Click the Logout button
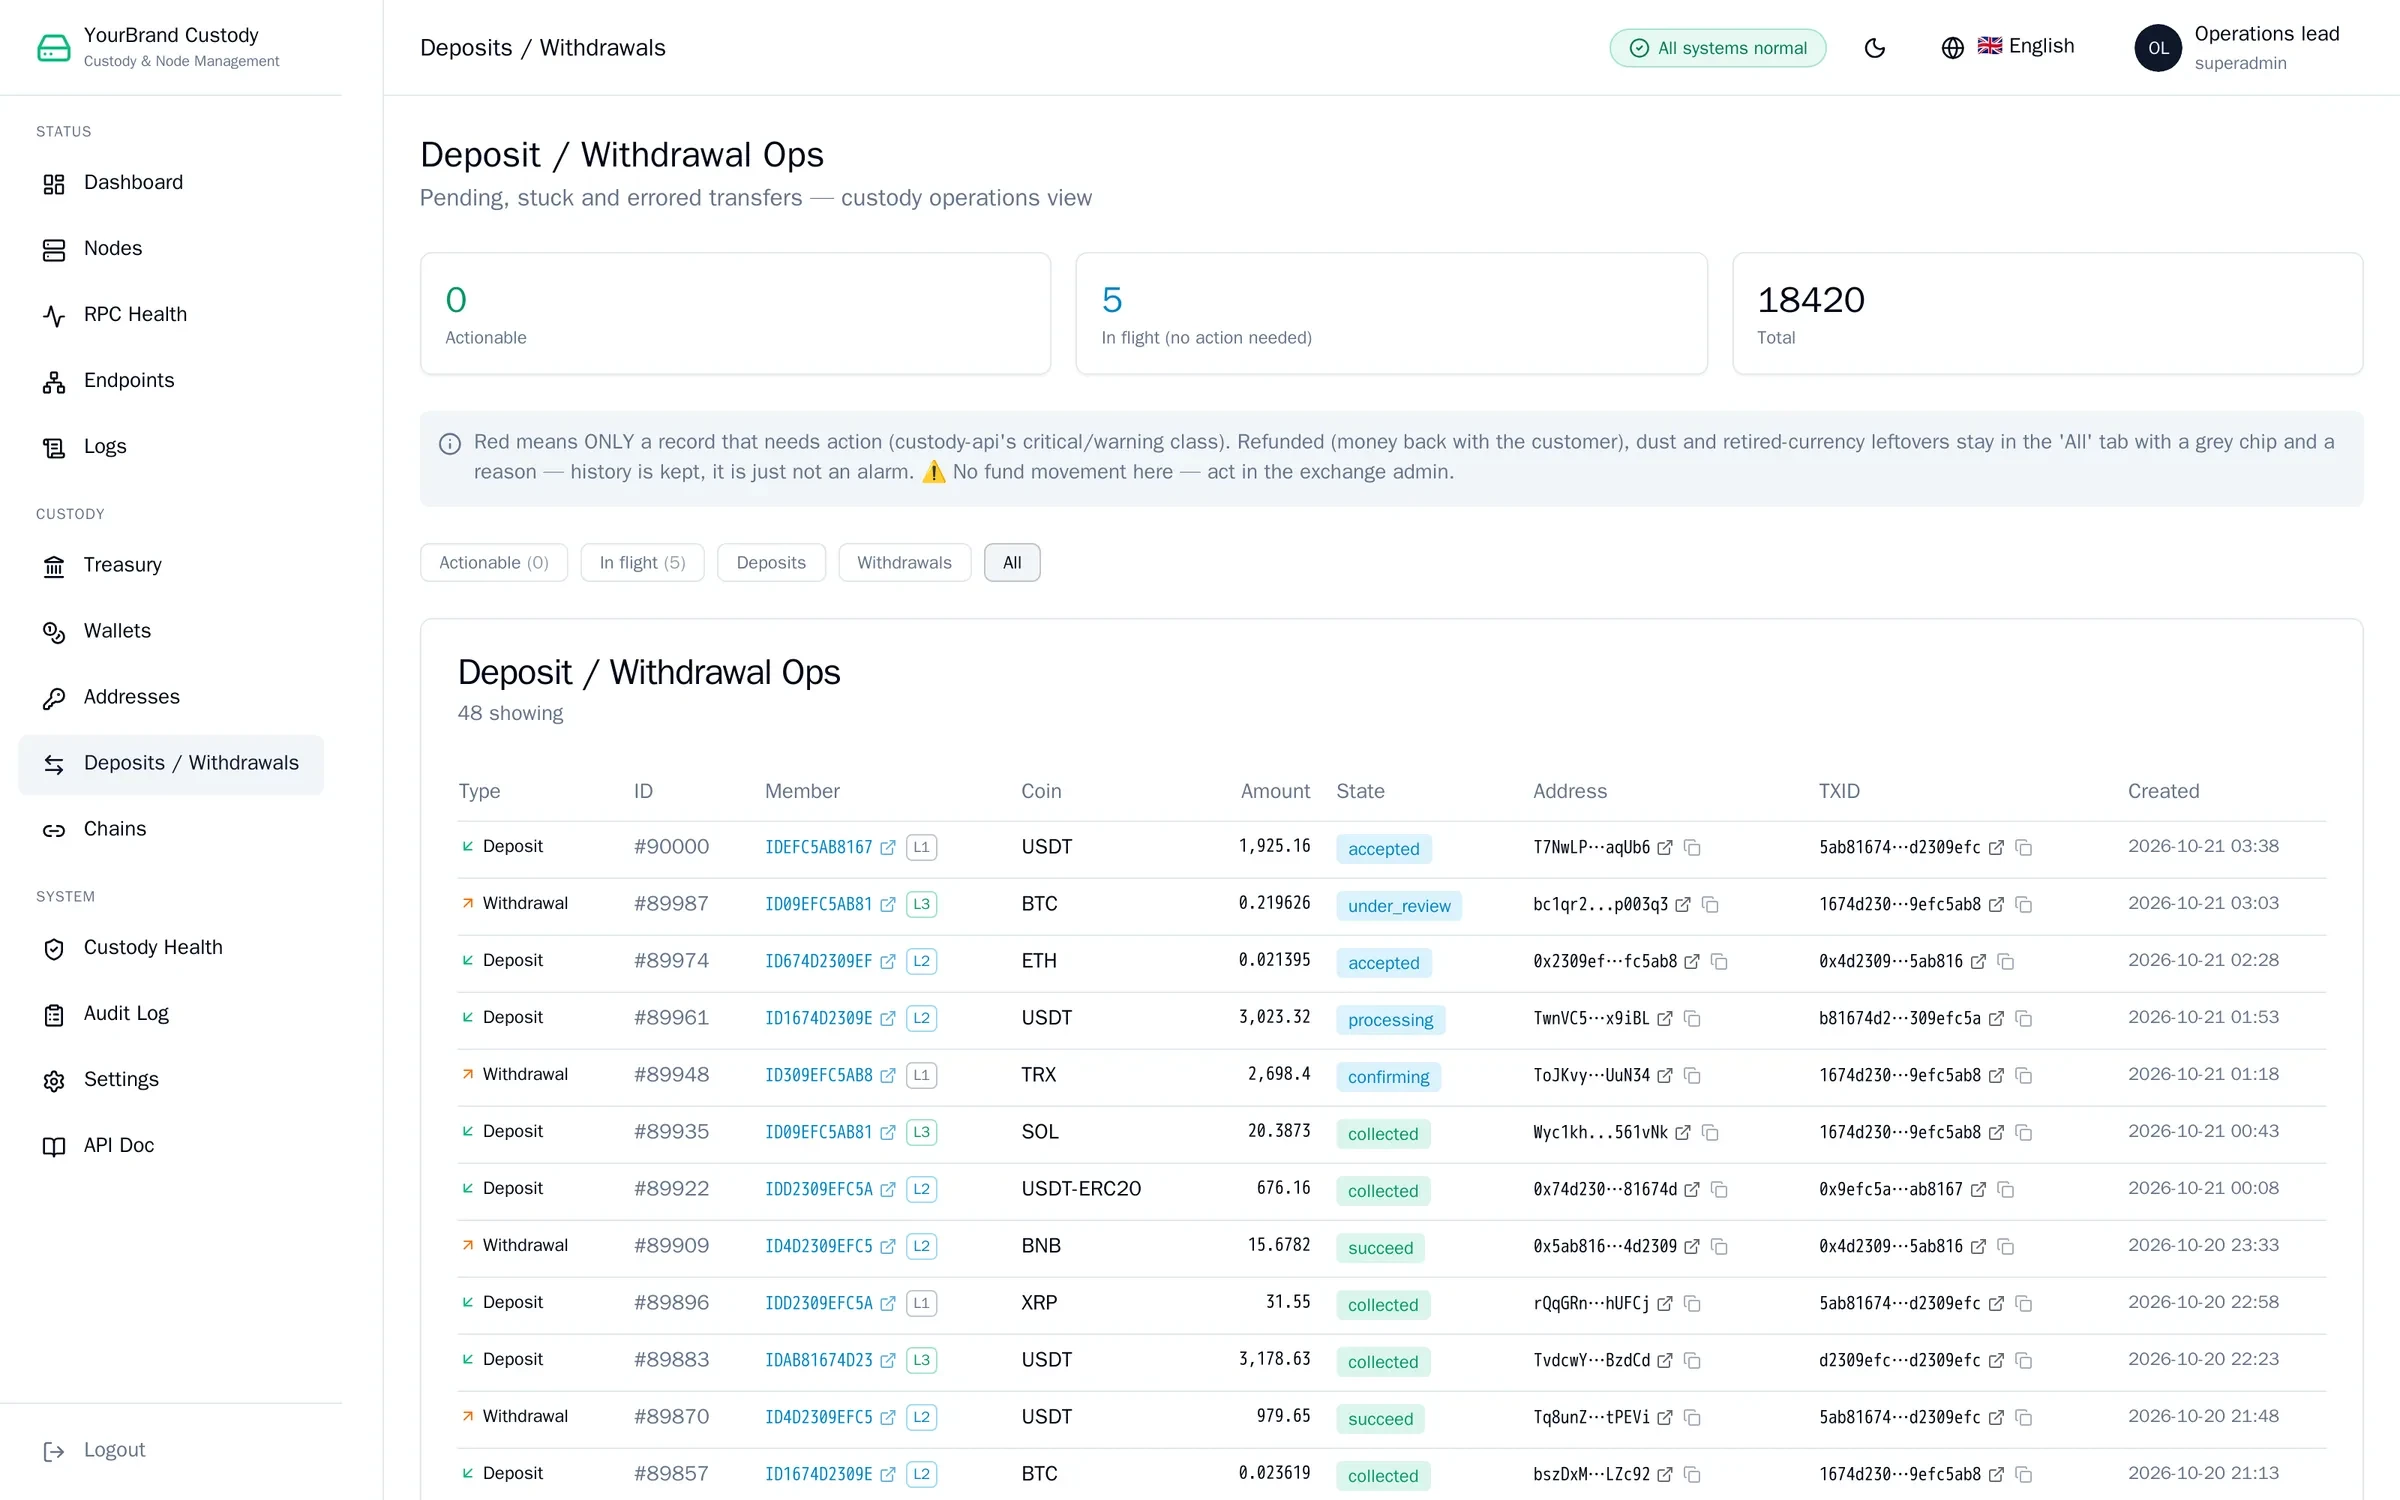This screenshot has width=2400, height=1500. click(95, 1450)
